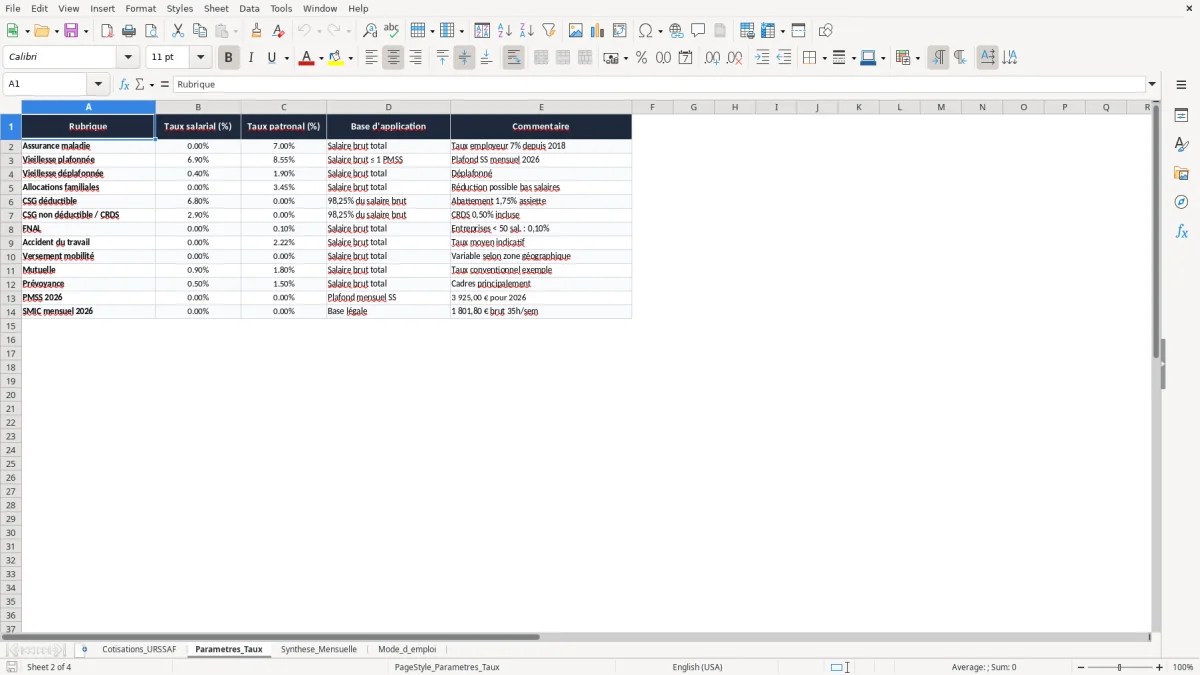
Task: Expand Name Box A1 dropdown
Action: pyautogui.click(x=98, y=84)
